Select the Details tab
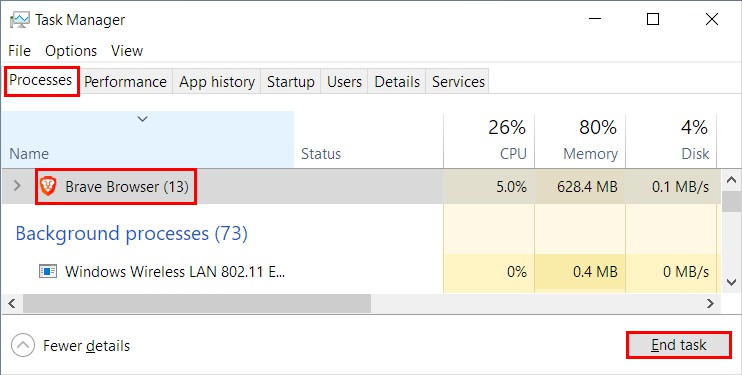The width and height of the screenshot is (742, 375). point(397,81)
